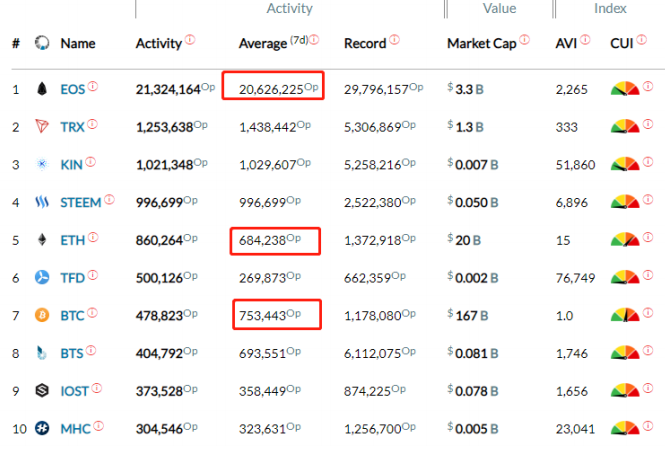Open the TRX coin link
This screenshot has height=454, width=665.
(72, 127)
